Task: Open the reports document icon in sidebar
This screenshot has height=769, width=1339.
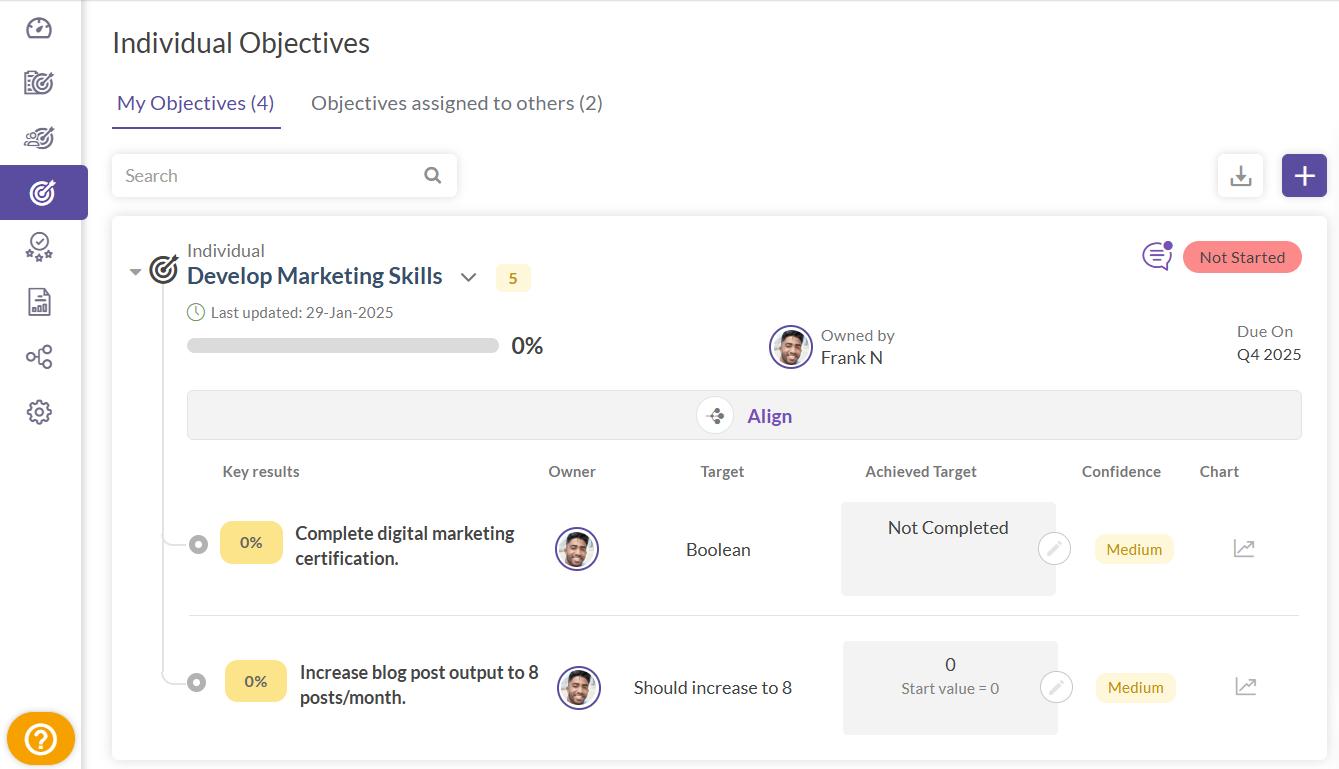Action: [x=39, y=302]
